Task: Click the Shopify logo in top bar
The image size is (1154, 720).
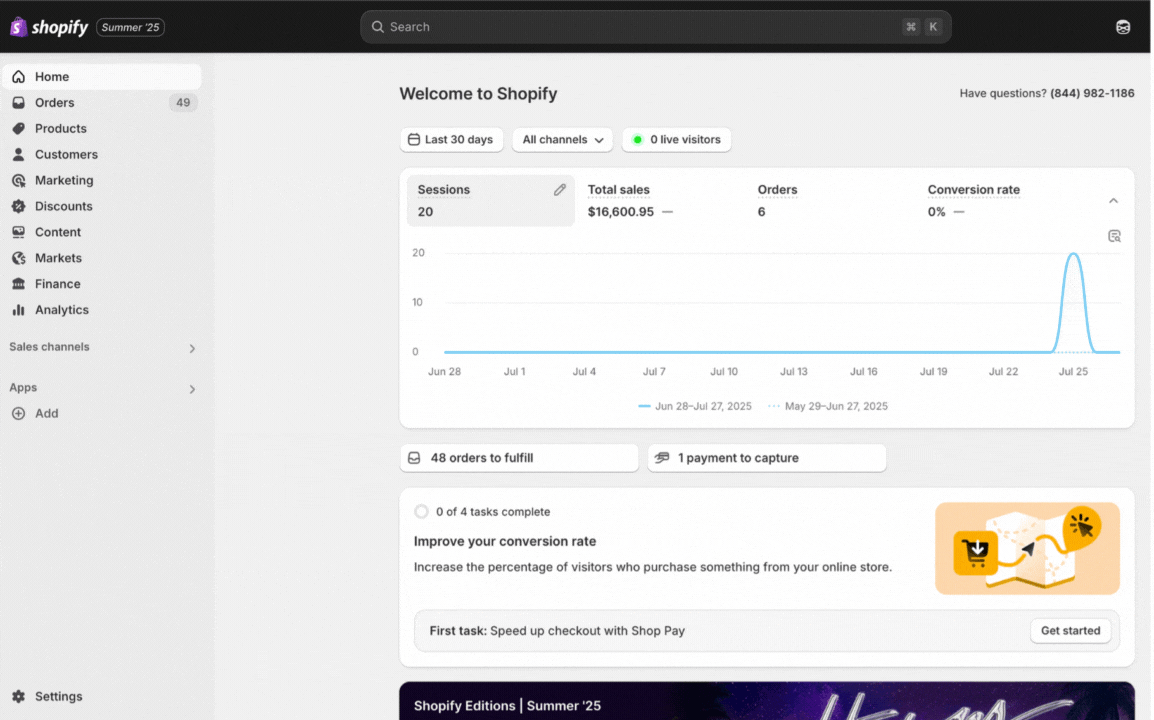Action: 49,27
